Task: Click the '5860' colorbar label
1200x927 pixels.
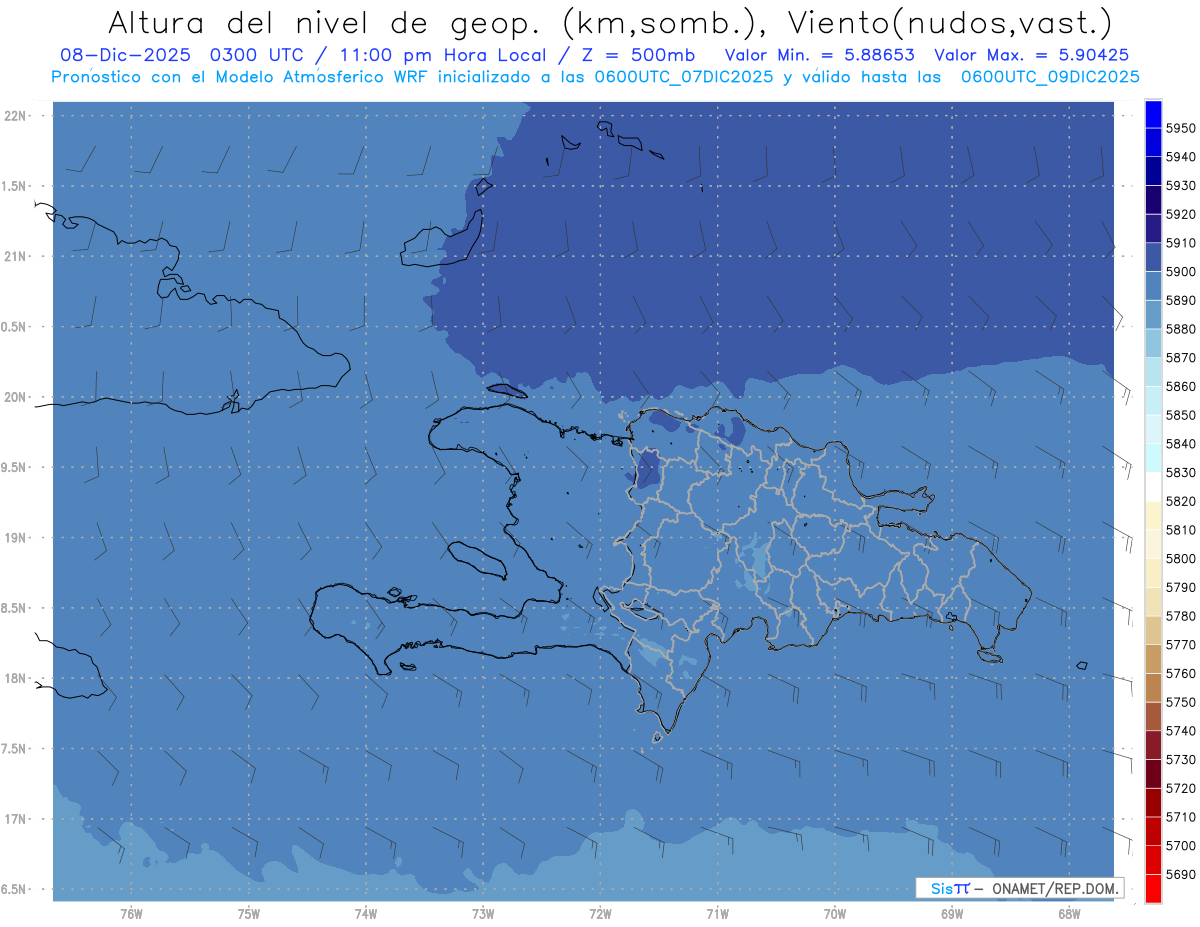Action: click(1181, 386)
